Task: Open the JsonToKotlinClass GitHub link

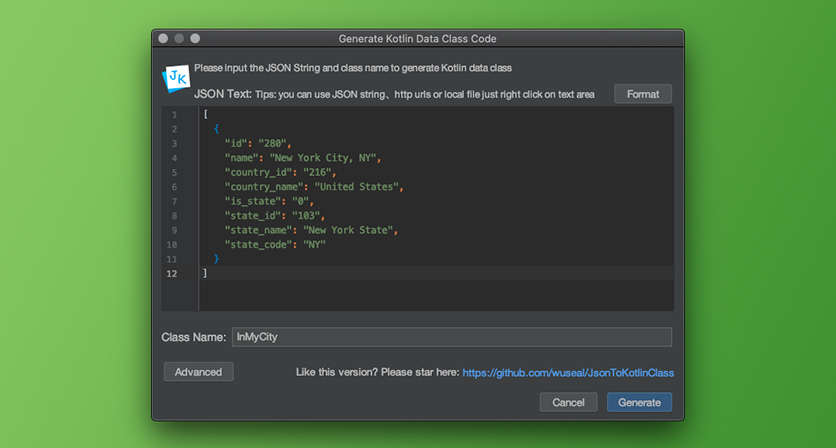Action: pyautogui.click(x=568, y=373)
